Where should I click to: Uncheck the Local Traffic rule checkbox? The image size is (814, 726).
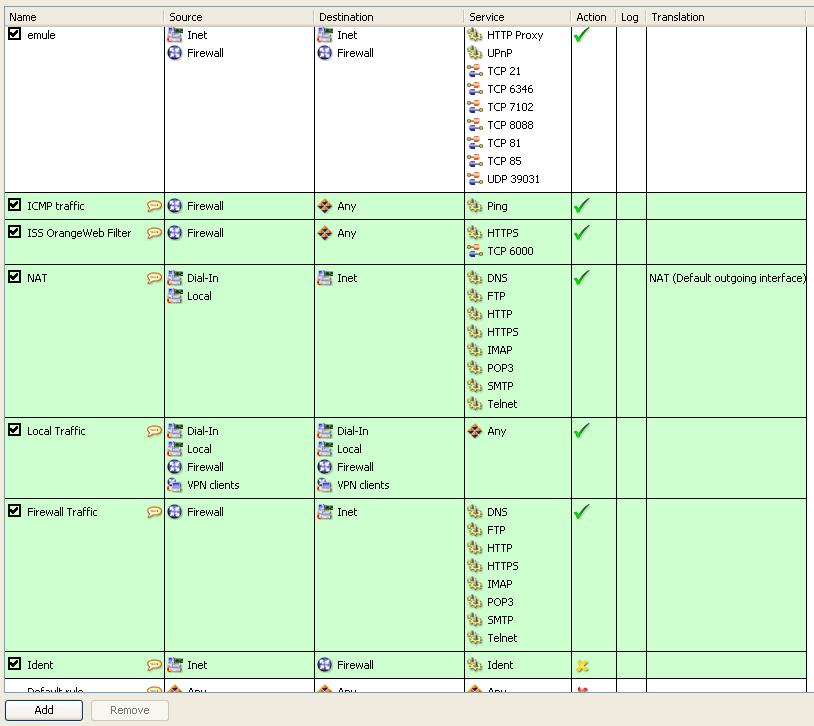coord(15,431)
